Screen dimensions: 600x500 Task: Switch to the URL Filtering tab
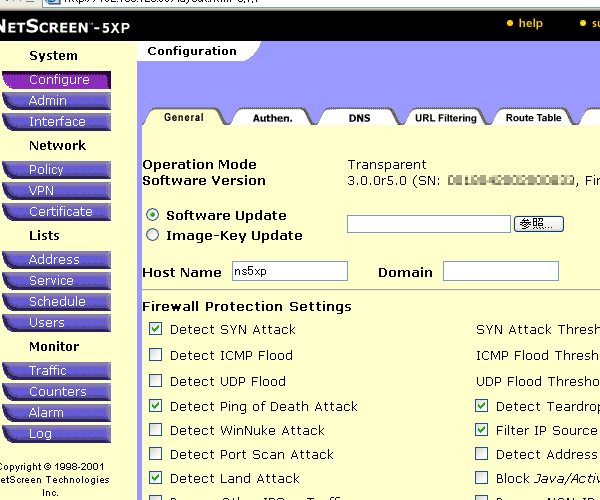click(x=446, y=118)
